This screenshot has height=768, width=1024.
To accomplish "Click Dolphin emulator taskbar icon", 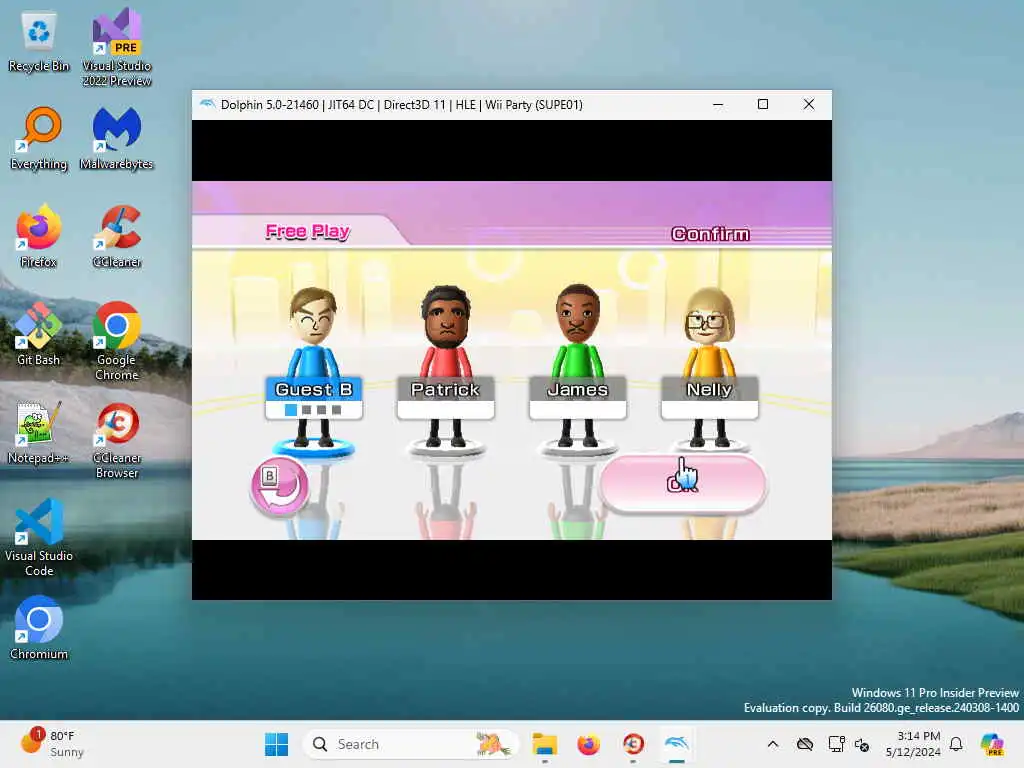I will tap(677, 744).
